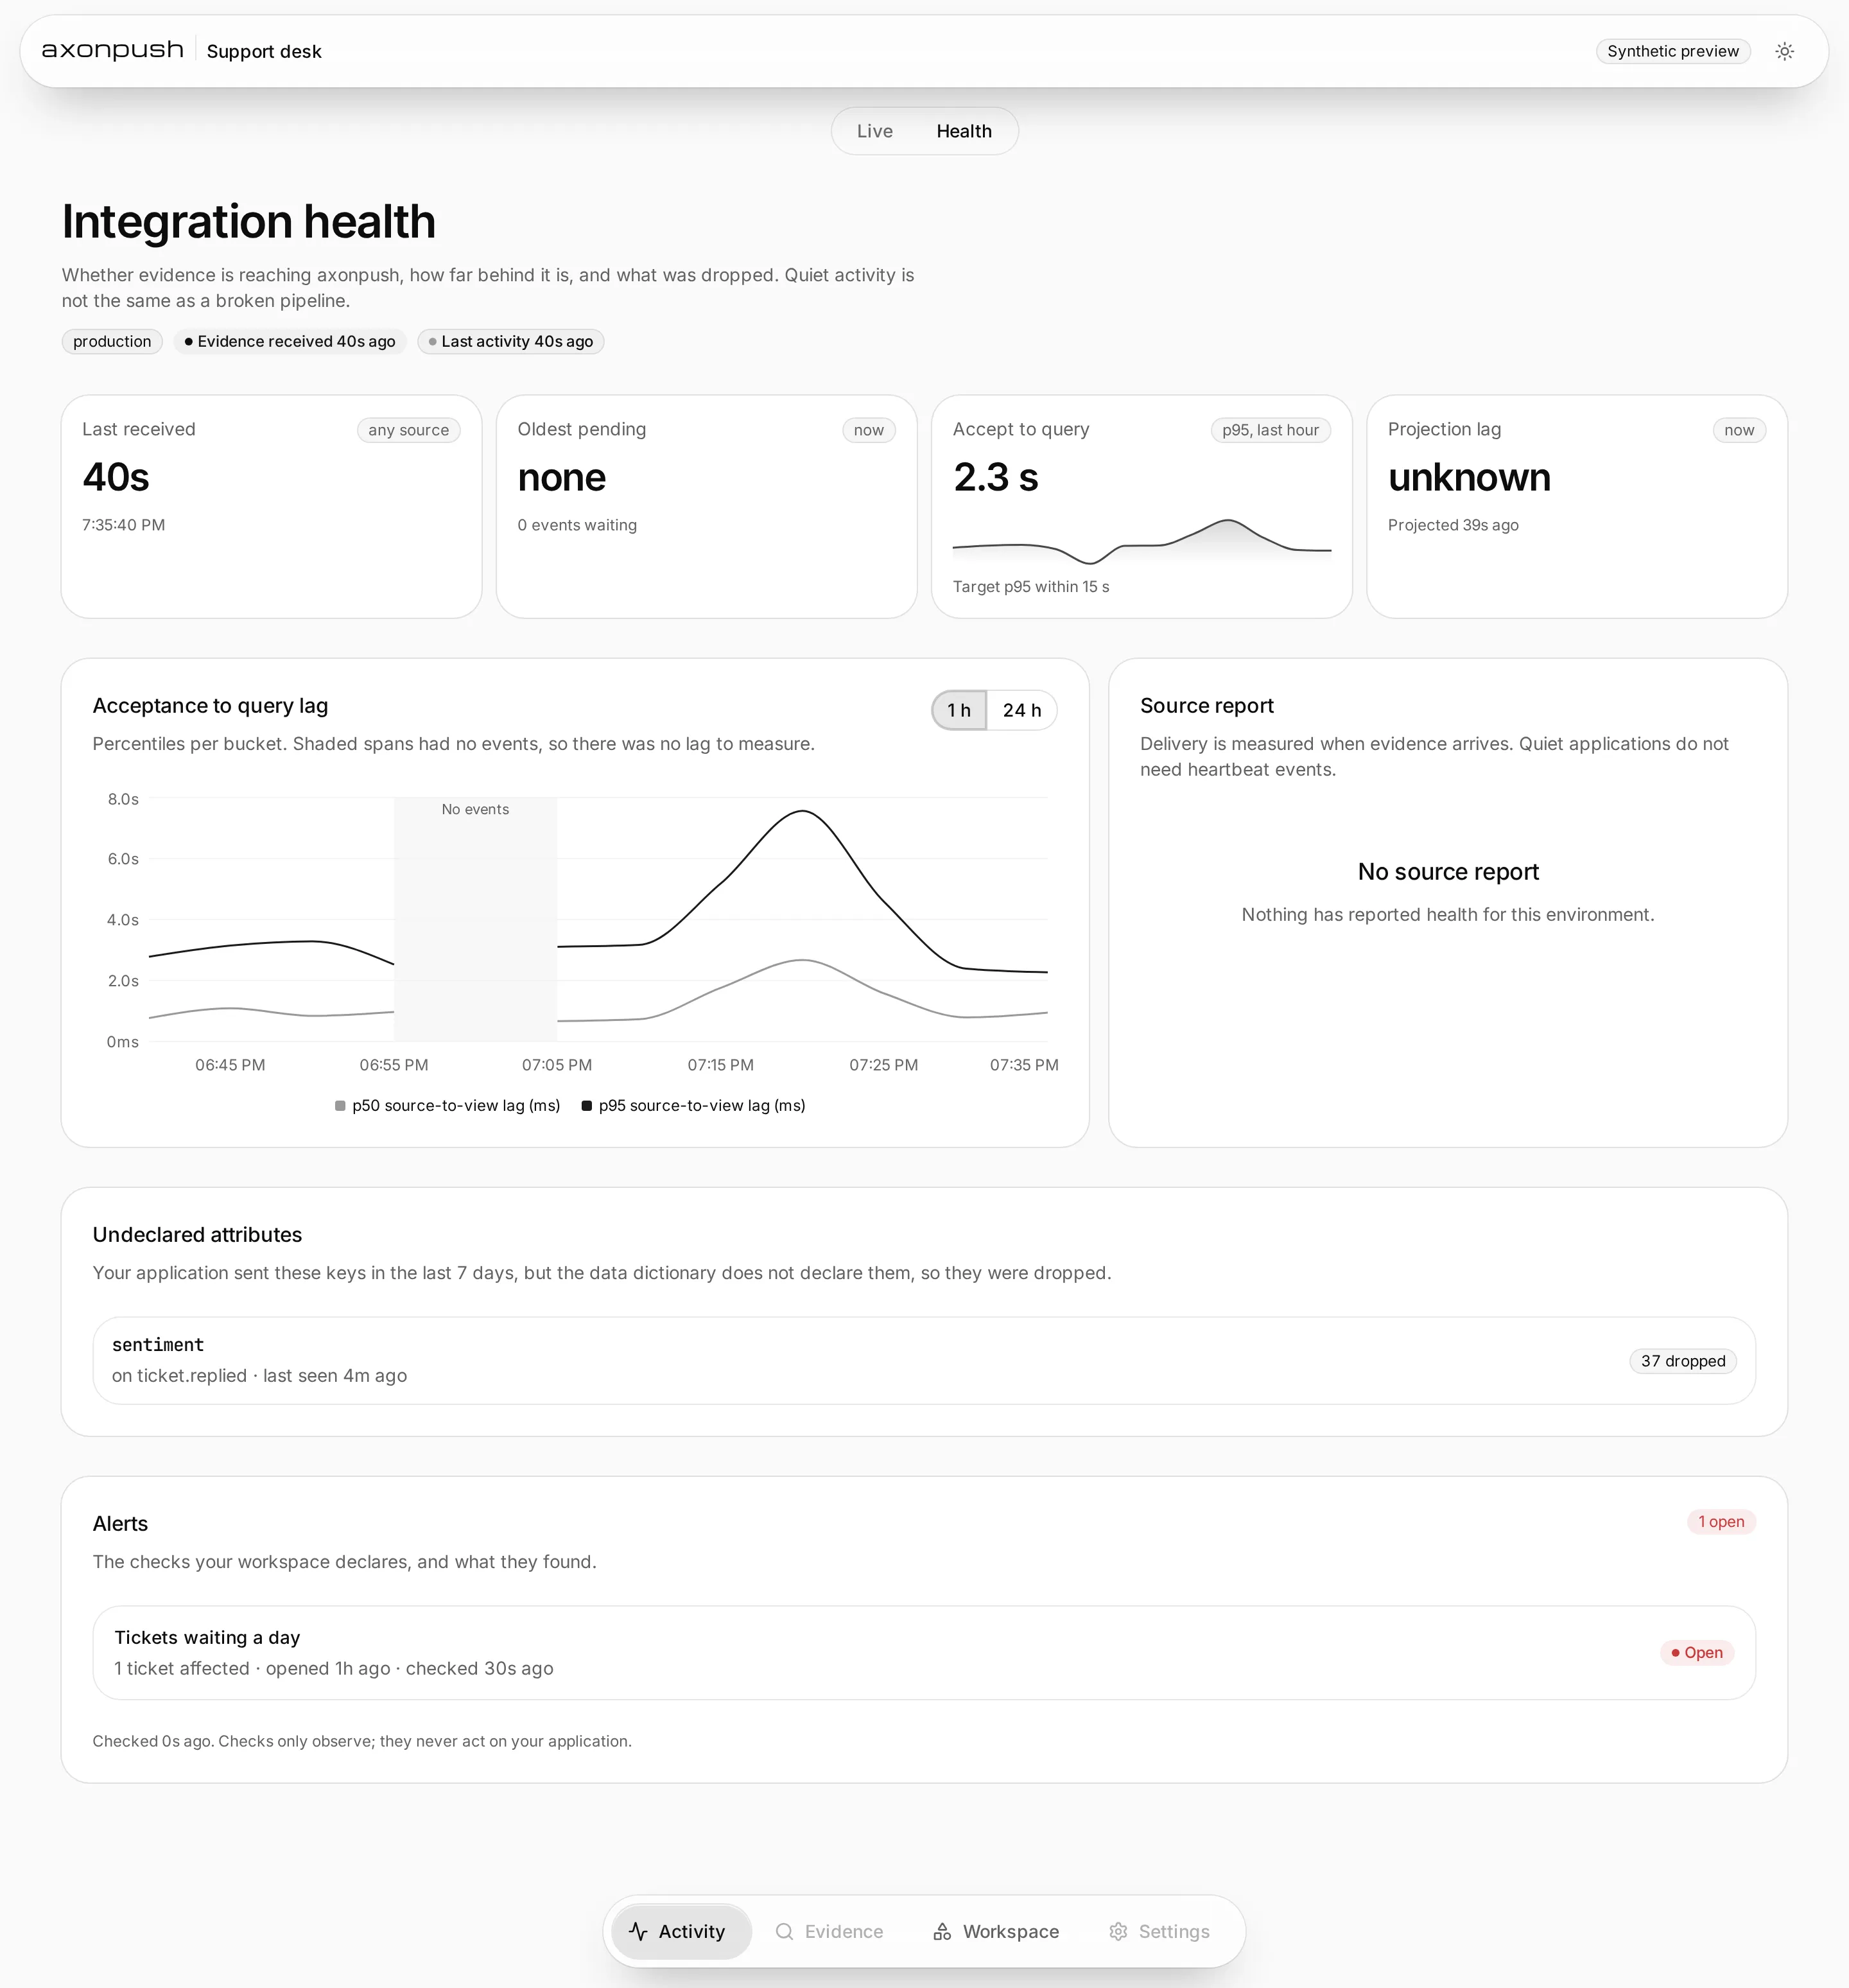Screen dimensions: 1849x1988
Task: Switch to the Live view
Action: tap(875, 131)
